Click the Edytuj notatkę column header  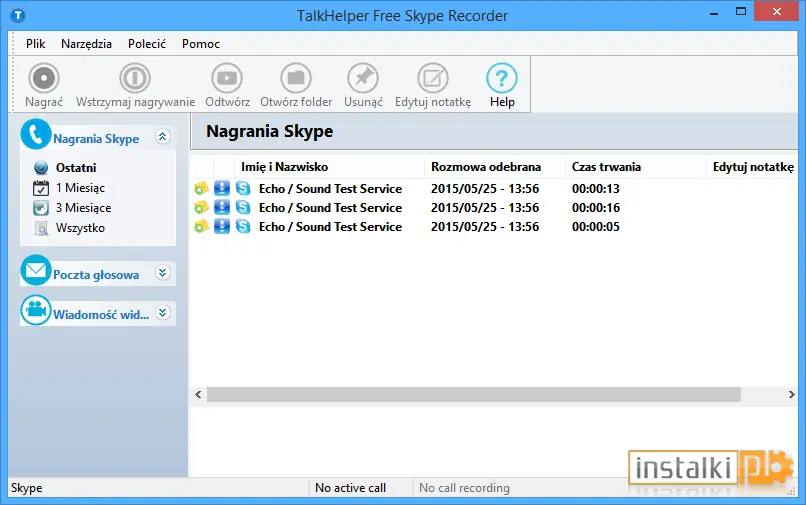(x=753, y=167)
